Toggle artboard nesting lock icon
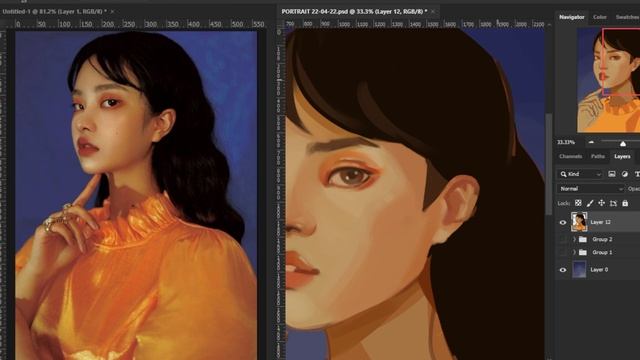The width and height of the screenshot is (640, 360). (x=613, y=203)
